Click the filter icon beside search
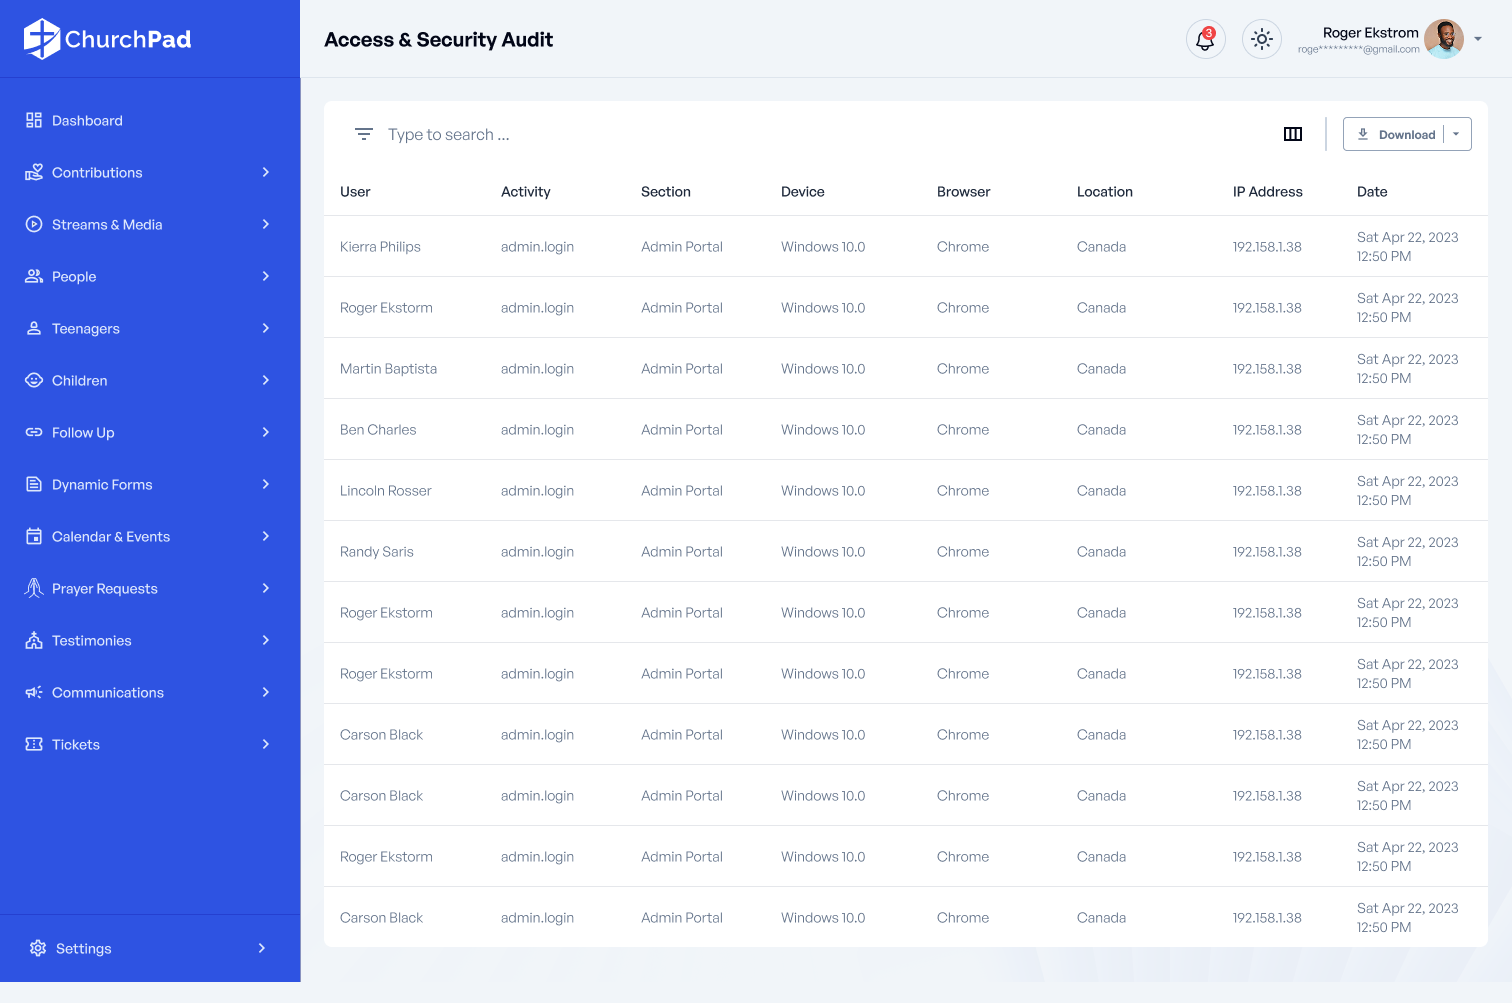The width and height of the screenshot is (1512, 1003). click(x=364, y=134)
